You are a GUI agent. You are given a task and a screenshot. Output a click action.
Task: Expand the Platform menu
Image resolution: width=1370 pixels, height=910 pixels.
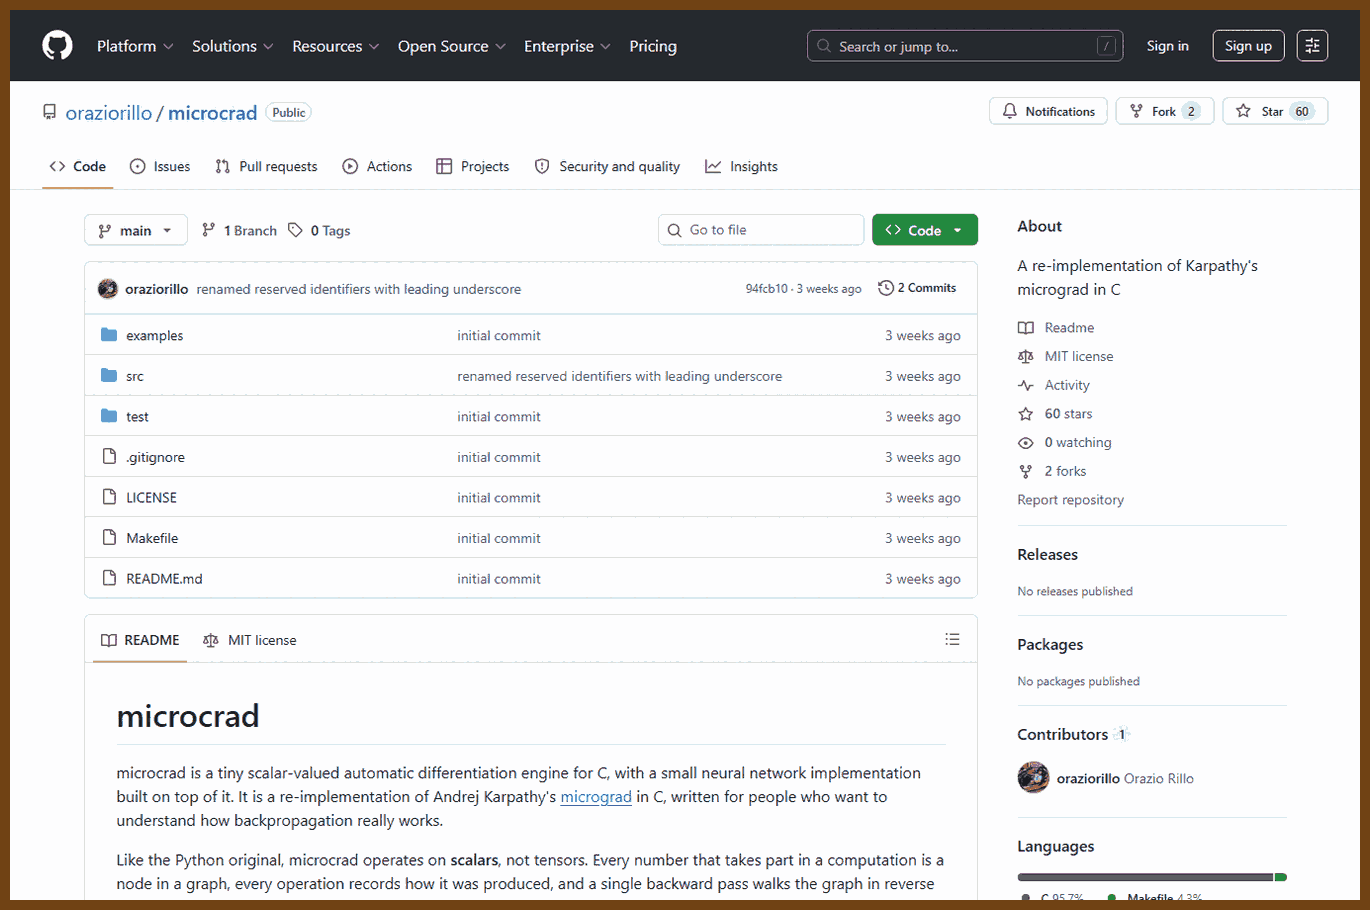[135, 46]
